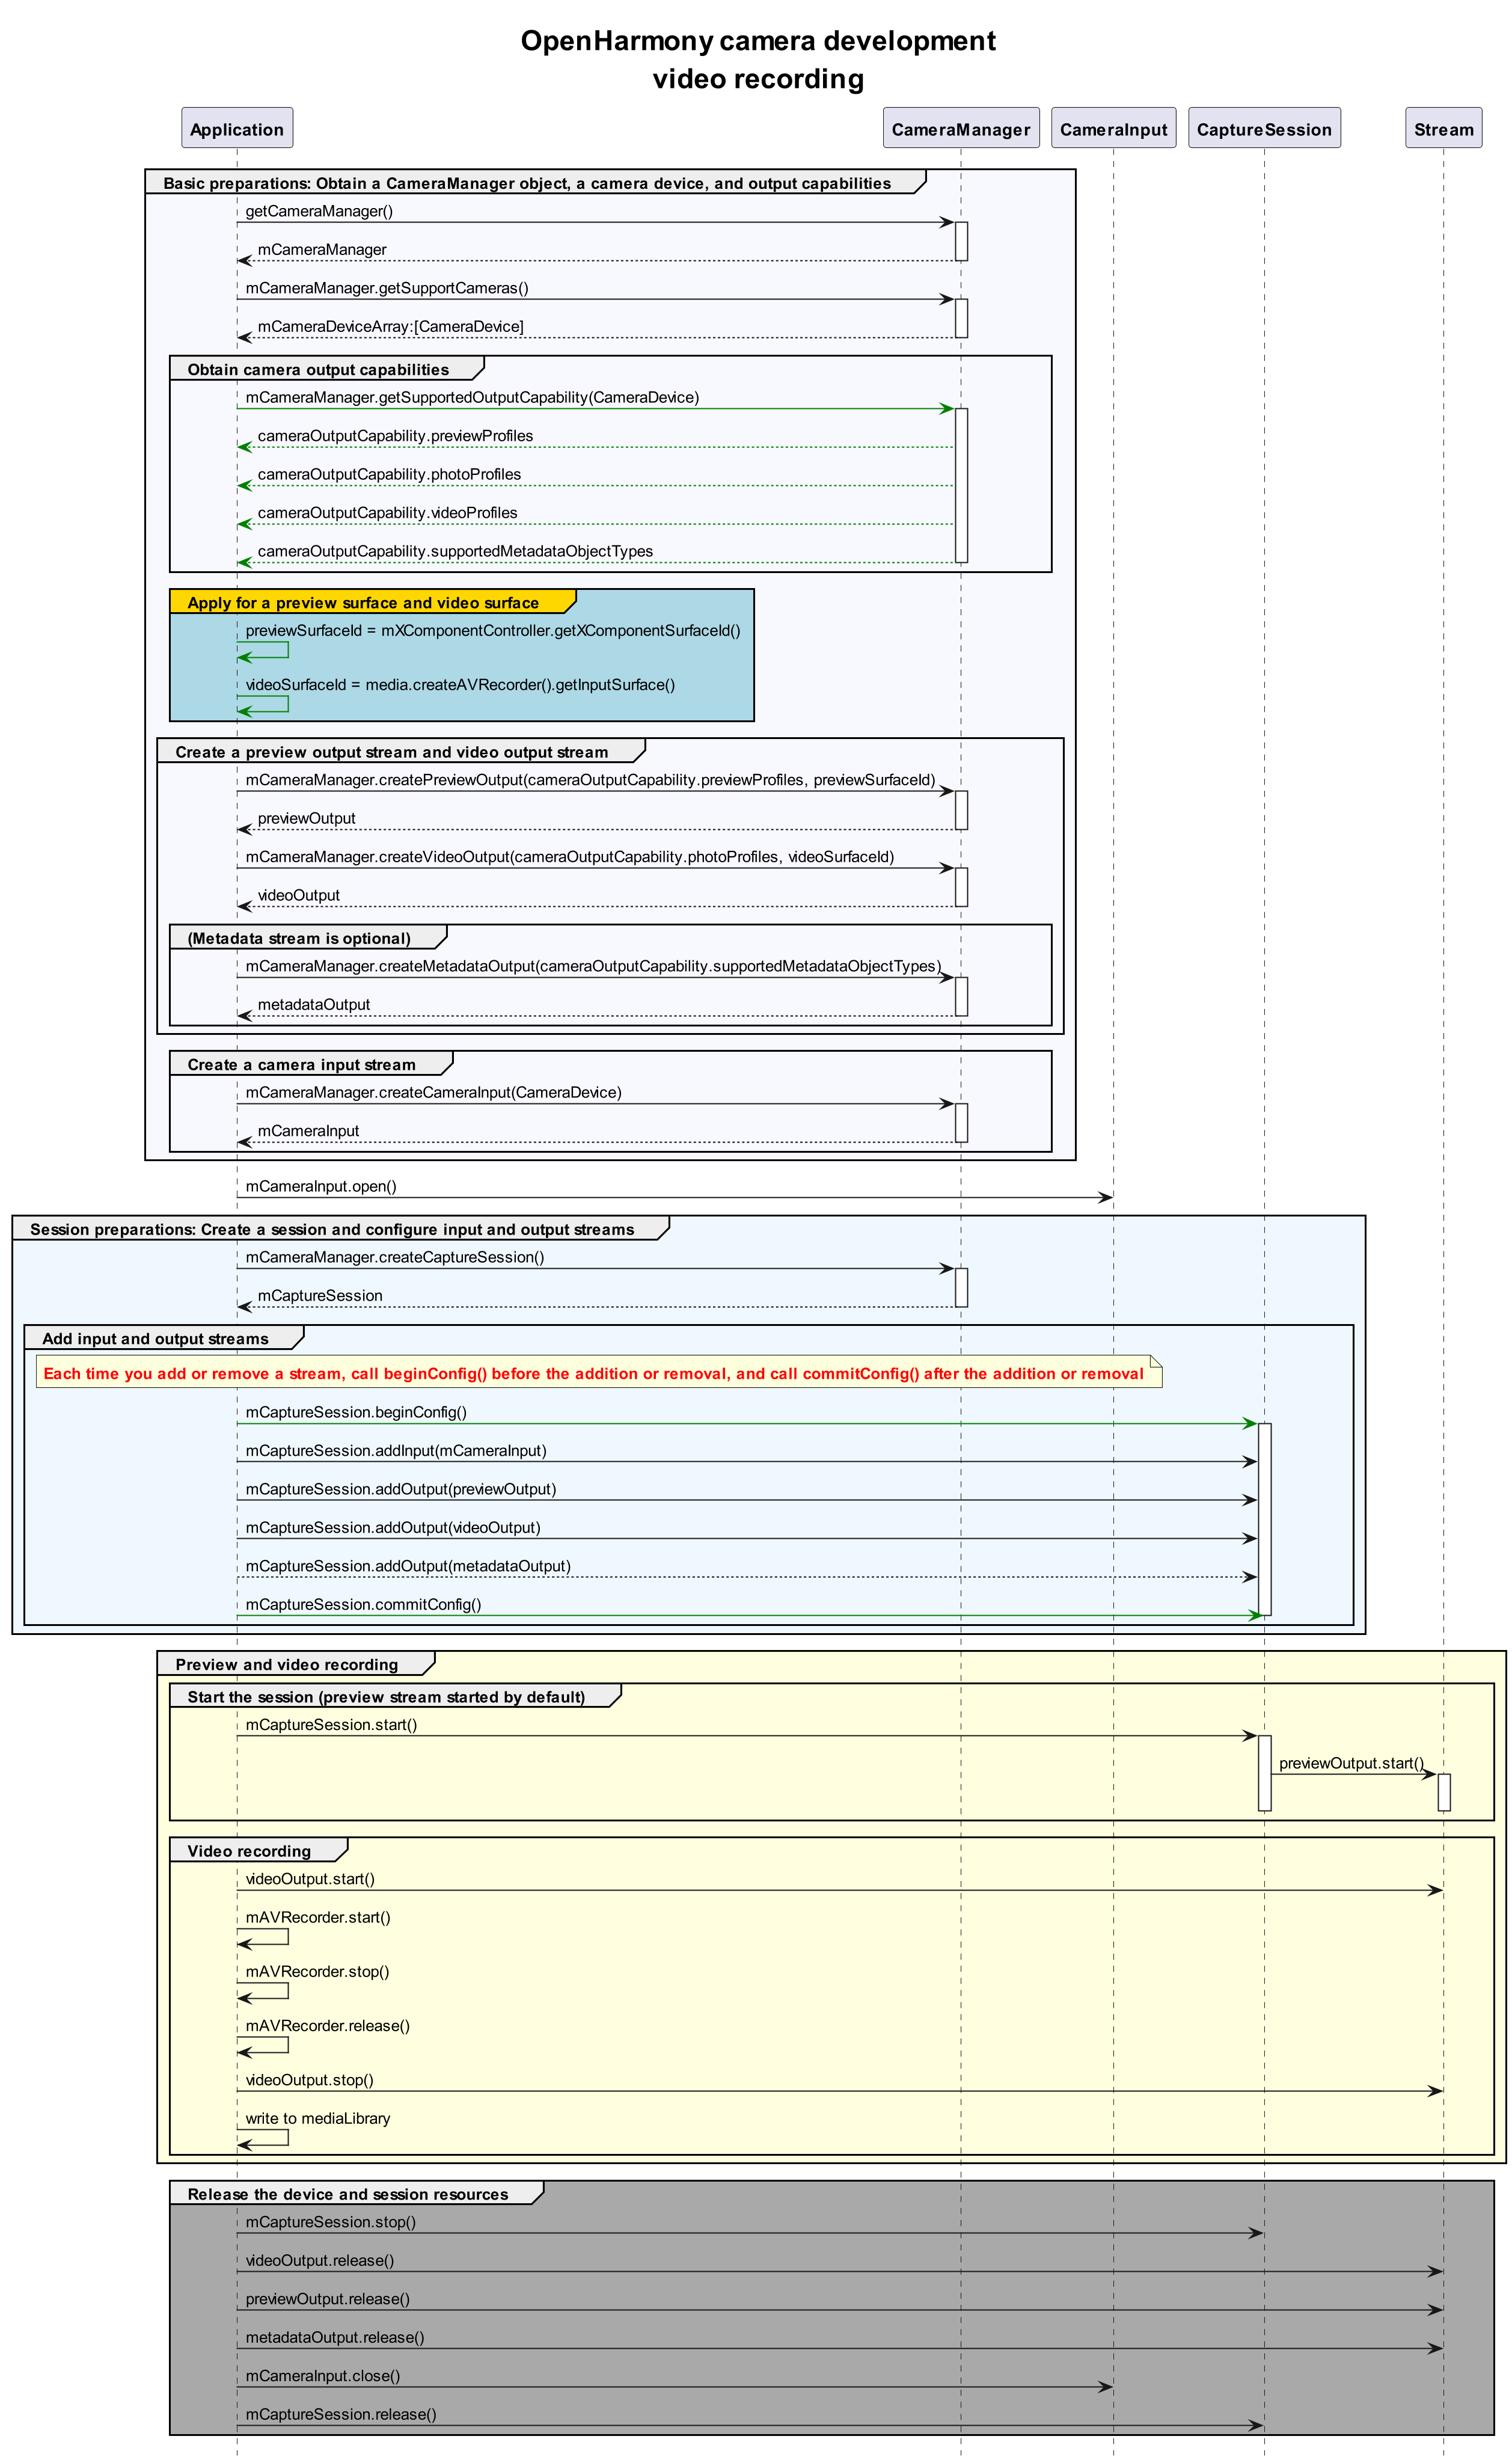Click standalone 'cameraOutputCapability.supportedMetadataObjectTypes' return label
1512x2463 pixels.
[x=455, y=552]
